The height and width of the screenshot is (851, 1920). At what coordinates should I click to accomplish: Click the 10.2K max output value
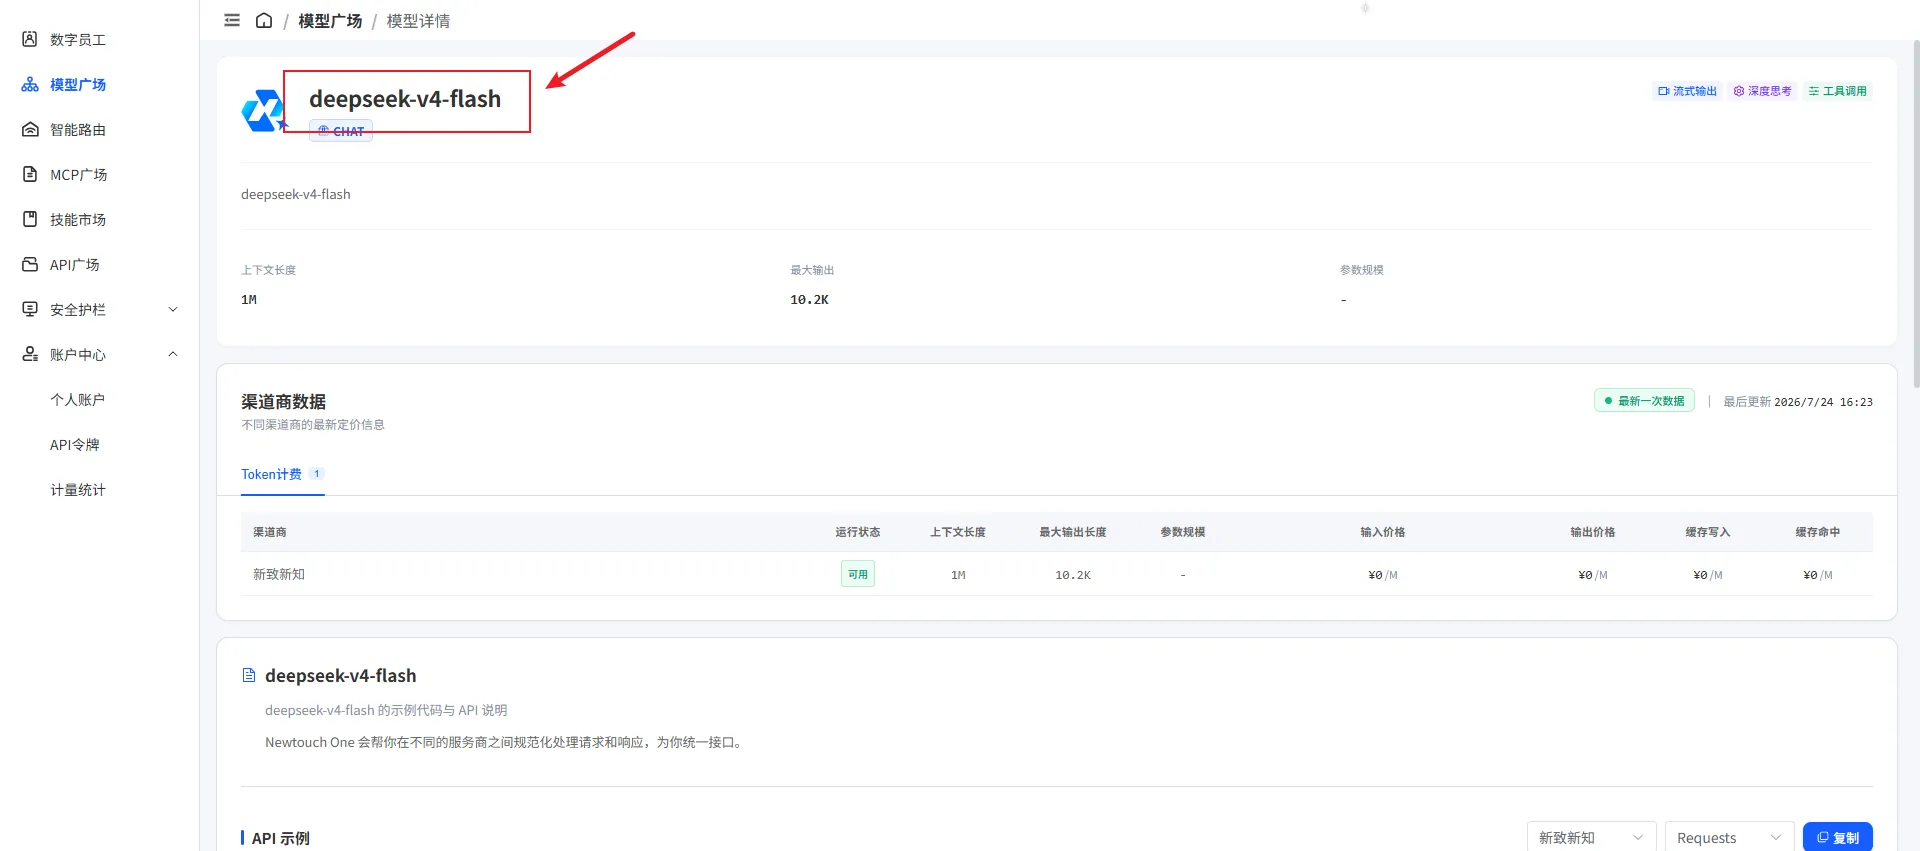click(809, 300)
